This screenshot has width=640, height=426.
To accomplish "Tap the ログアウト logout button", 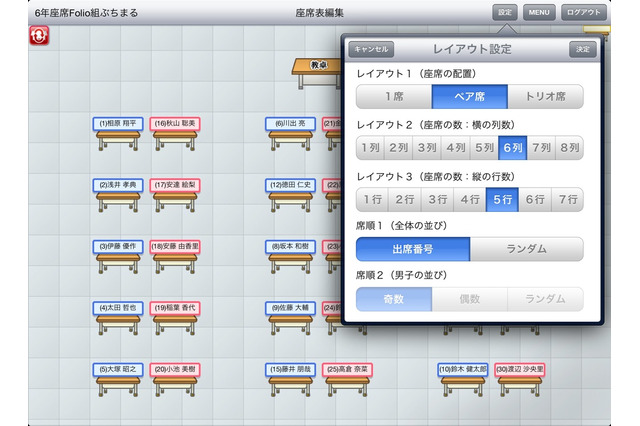I will 584,12.
